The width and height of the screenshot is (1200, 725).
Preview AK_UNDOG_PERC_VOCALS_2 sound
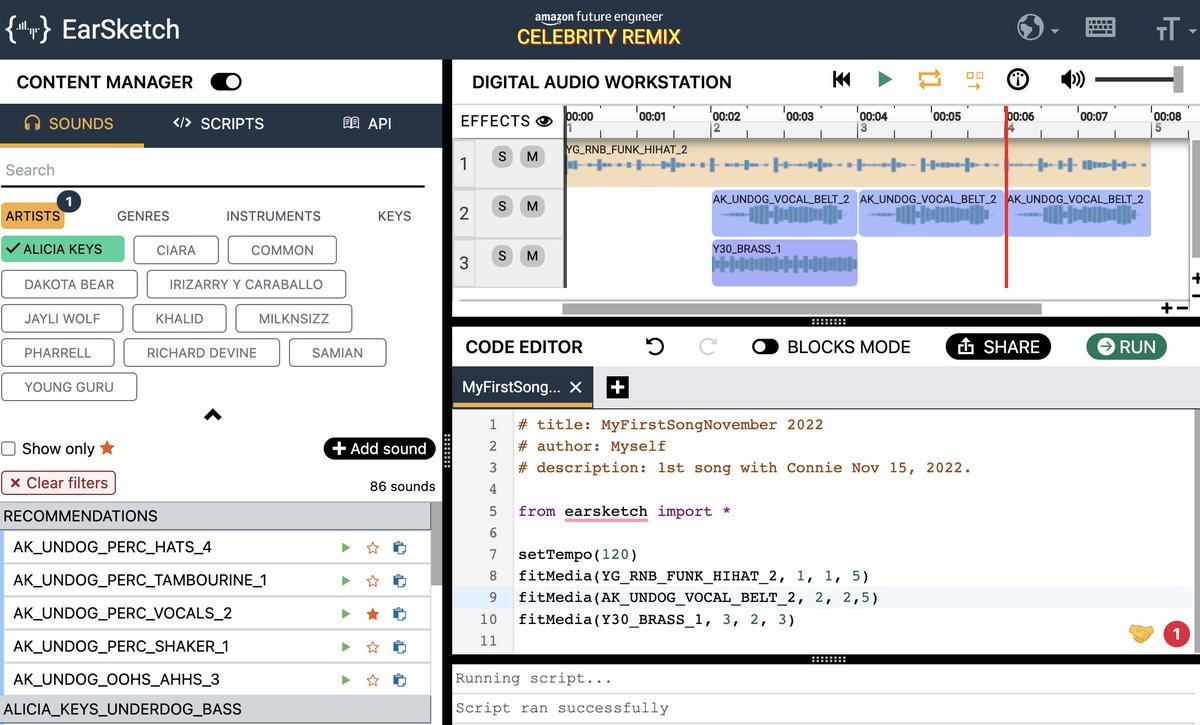click(x=346, y=614)
